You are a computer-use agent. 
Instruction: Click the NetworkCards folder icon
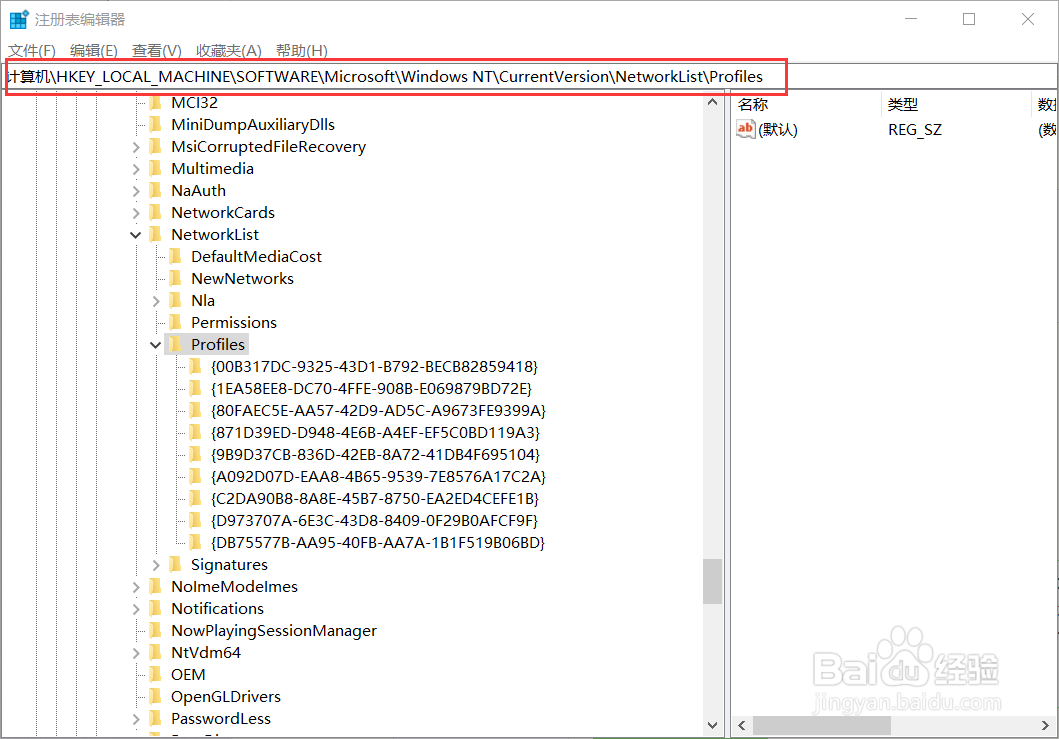point(155,213)
